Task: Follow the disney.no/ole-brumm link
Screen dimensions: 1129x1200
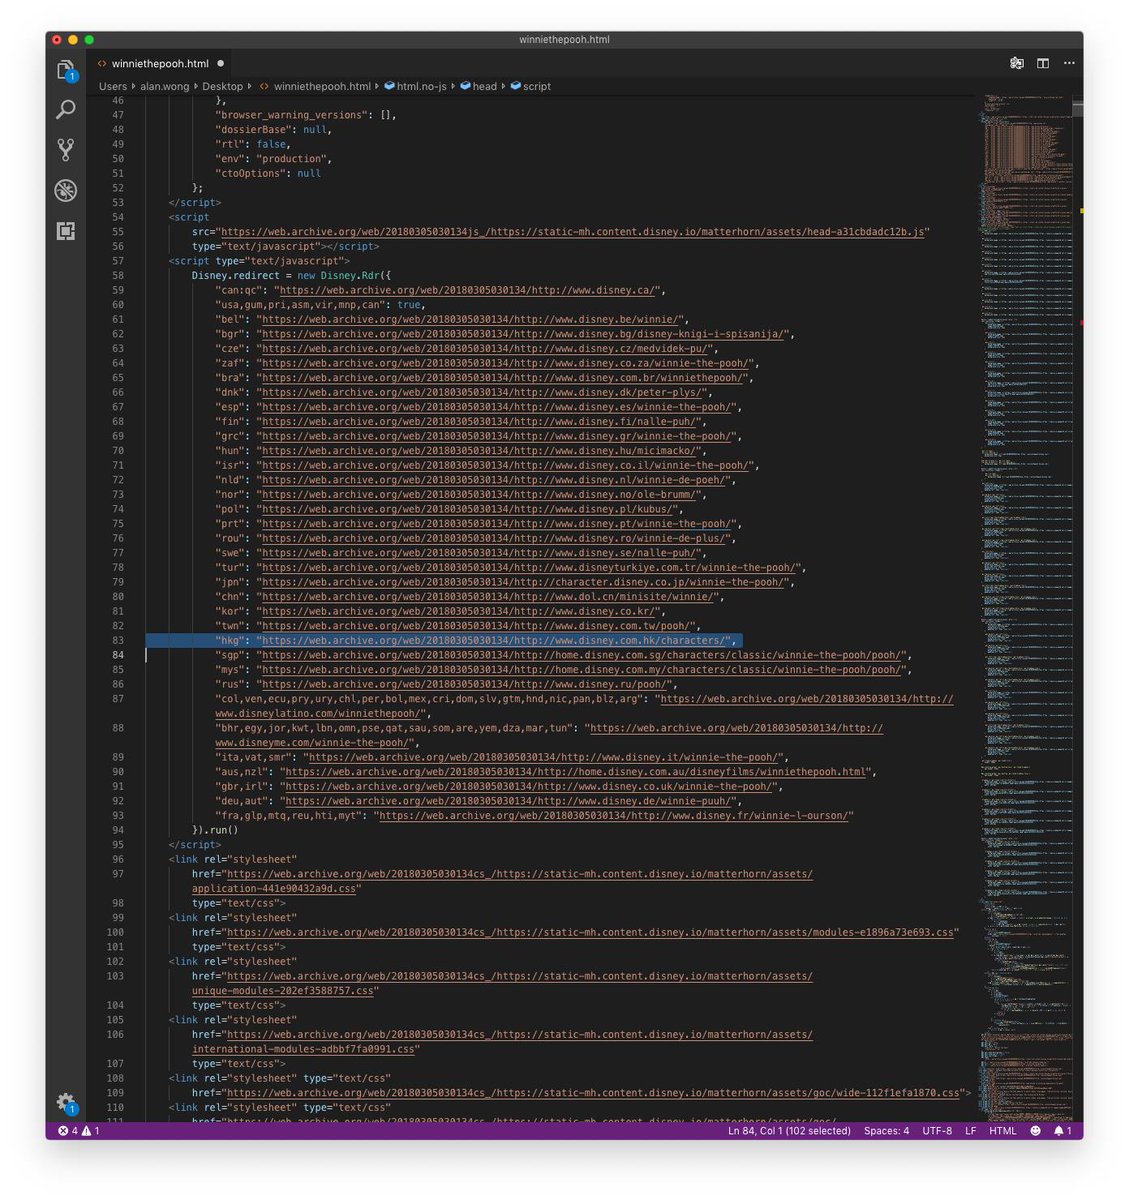Action: pyautogui.click(x=480, y=494)
